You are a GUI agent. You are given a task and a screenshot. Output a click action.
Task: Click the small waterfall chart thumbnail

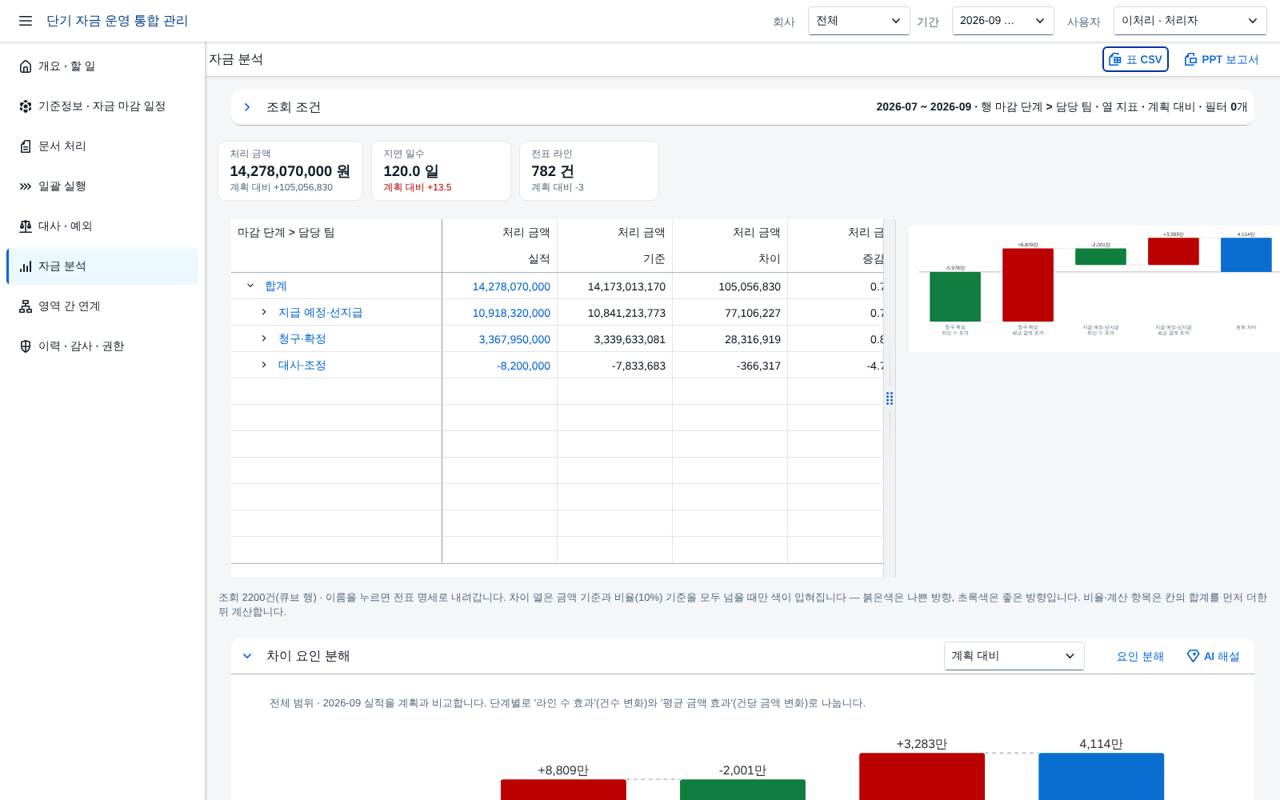(x=1094, y=288)
